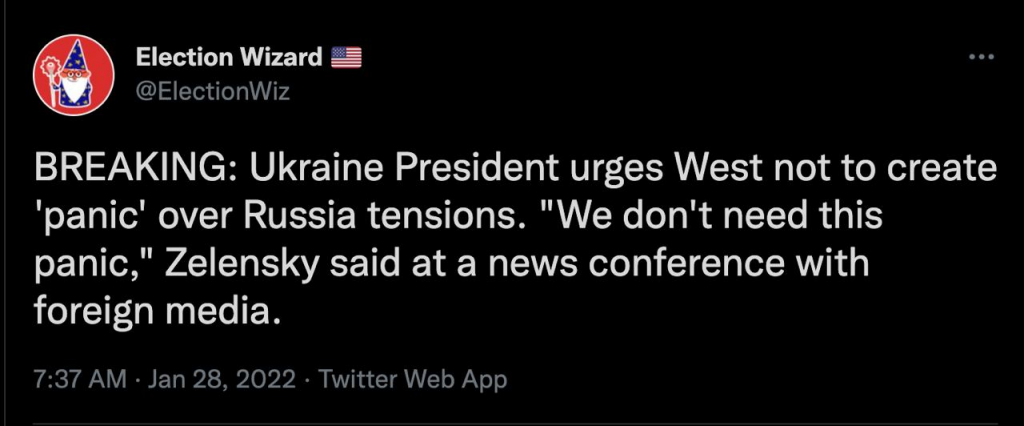The height and width of the screenshot is (426, 1024).
Task: Click the Election Wizard display name
Action: (228, 58)
